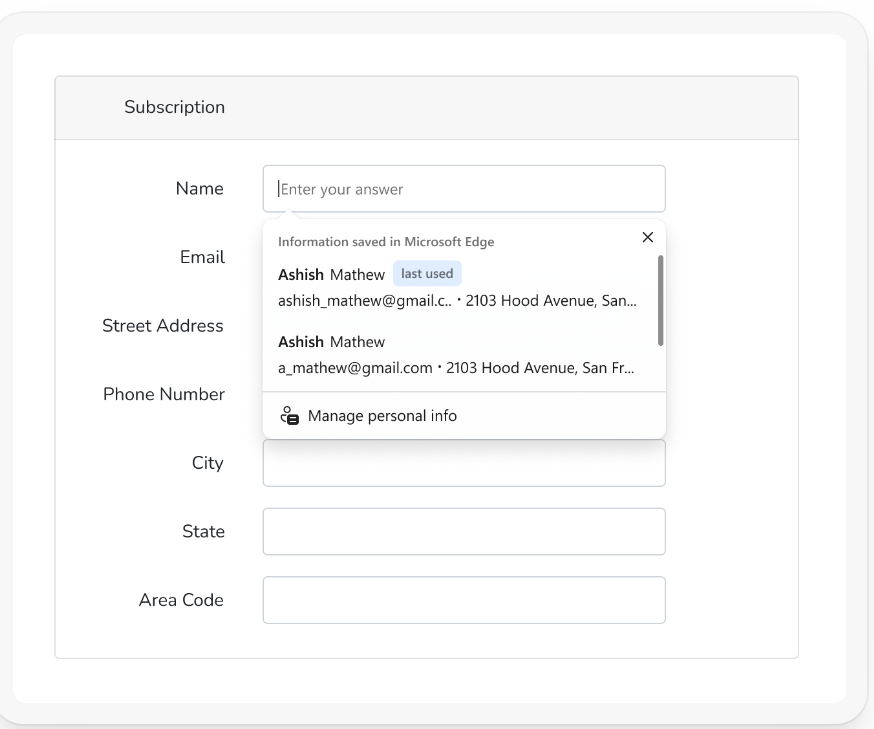Click the Area Code label
This screenshot has height=729, width=874.
coord(181,600)
